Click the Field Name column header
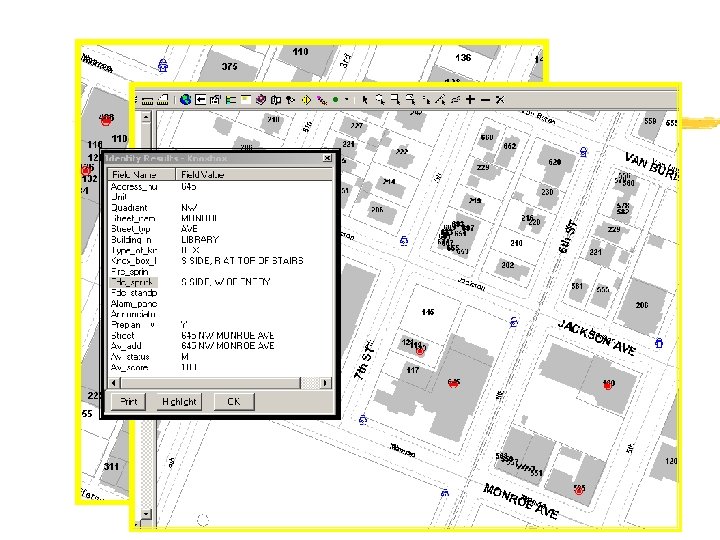 coord(141,174)
